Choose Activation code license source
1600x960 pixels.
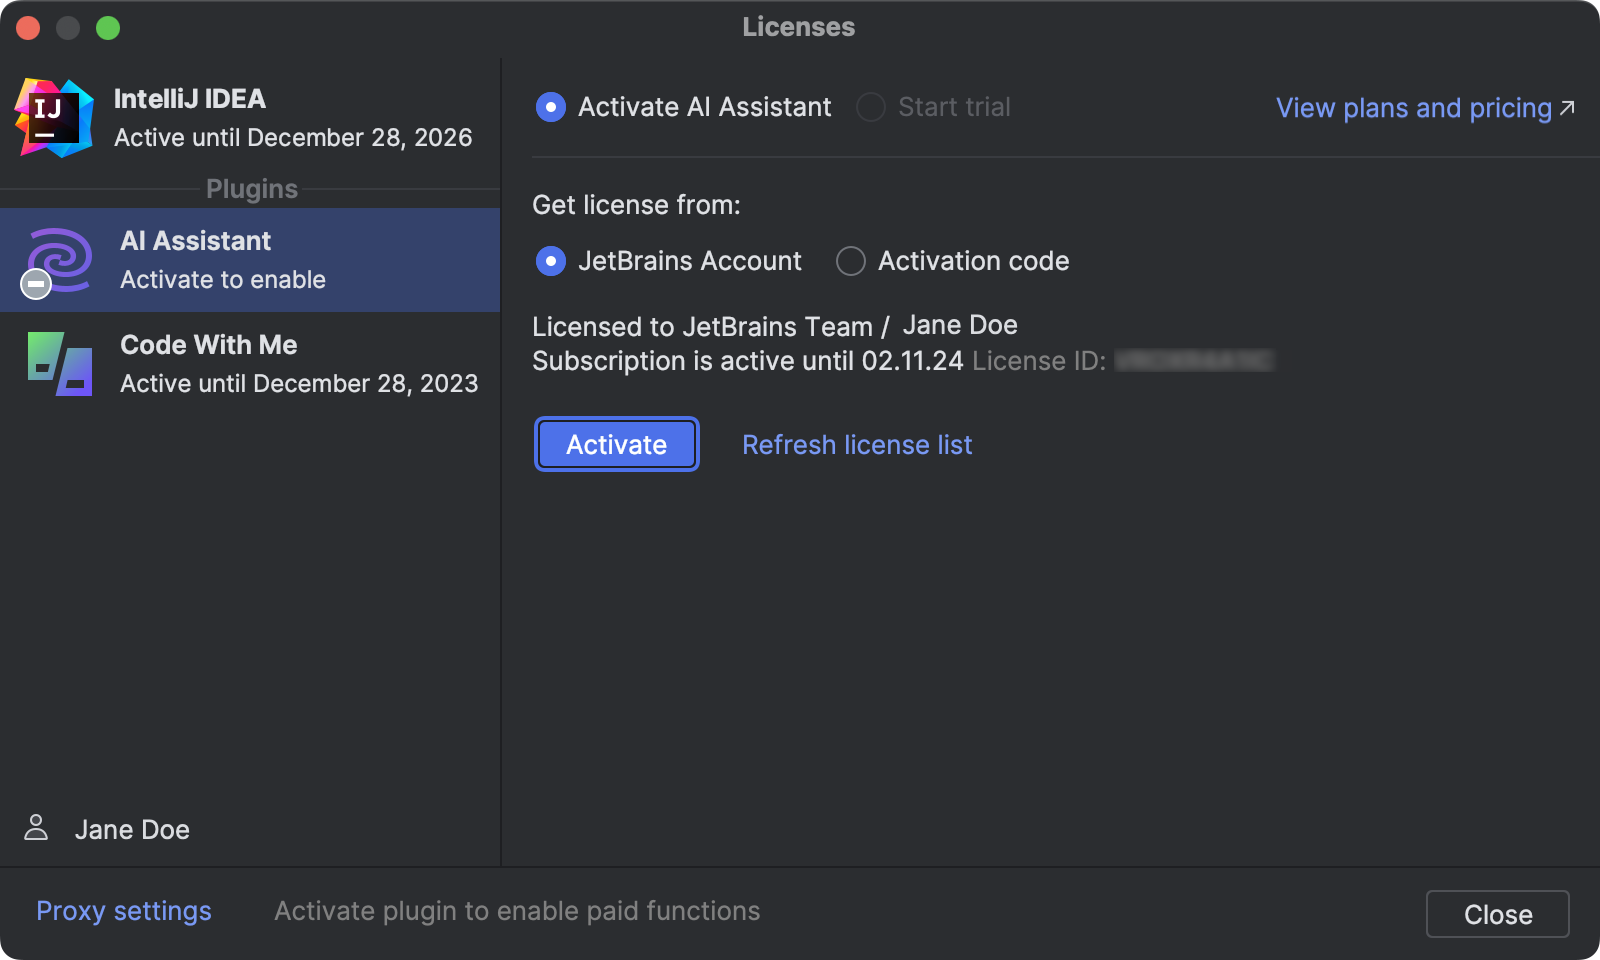[x=851, y=261]
